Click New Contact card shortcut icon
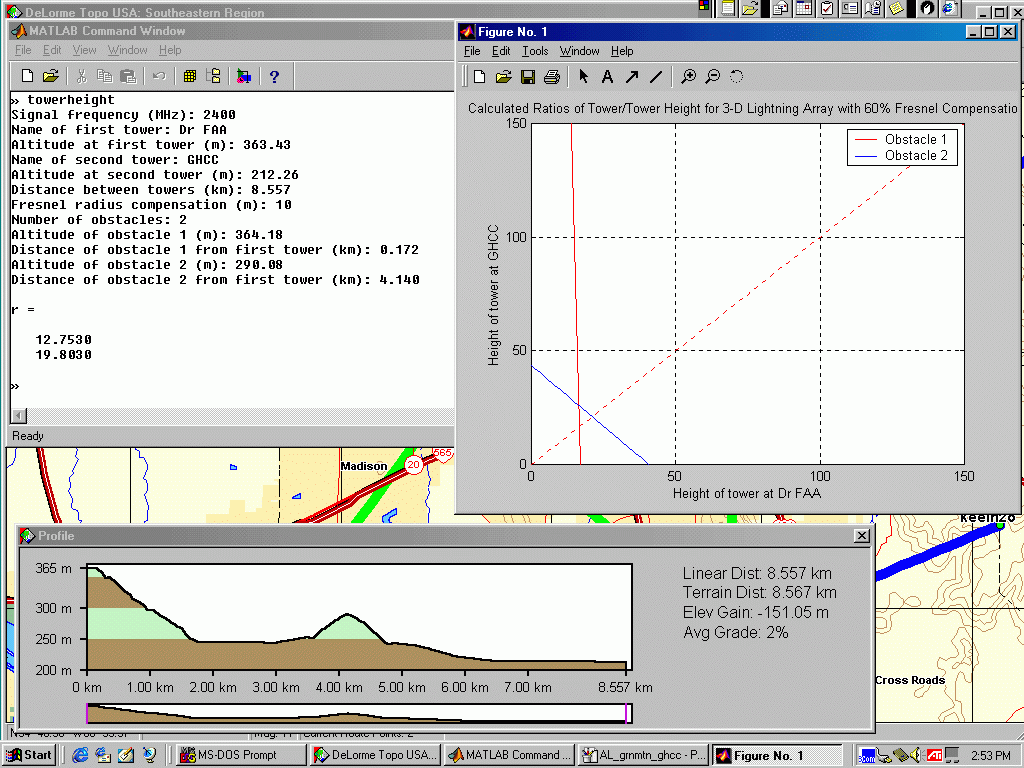Screen dimensions: 1024x768 (x=850, y=8)
